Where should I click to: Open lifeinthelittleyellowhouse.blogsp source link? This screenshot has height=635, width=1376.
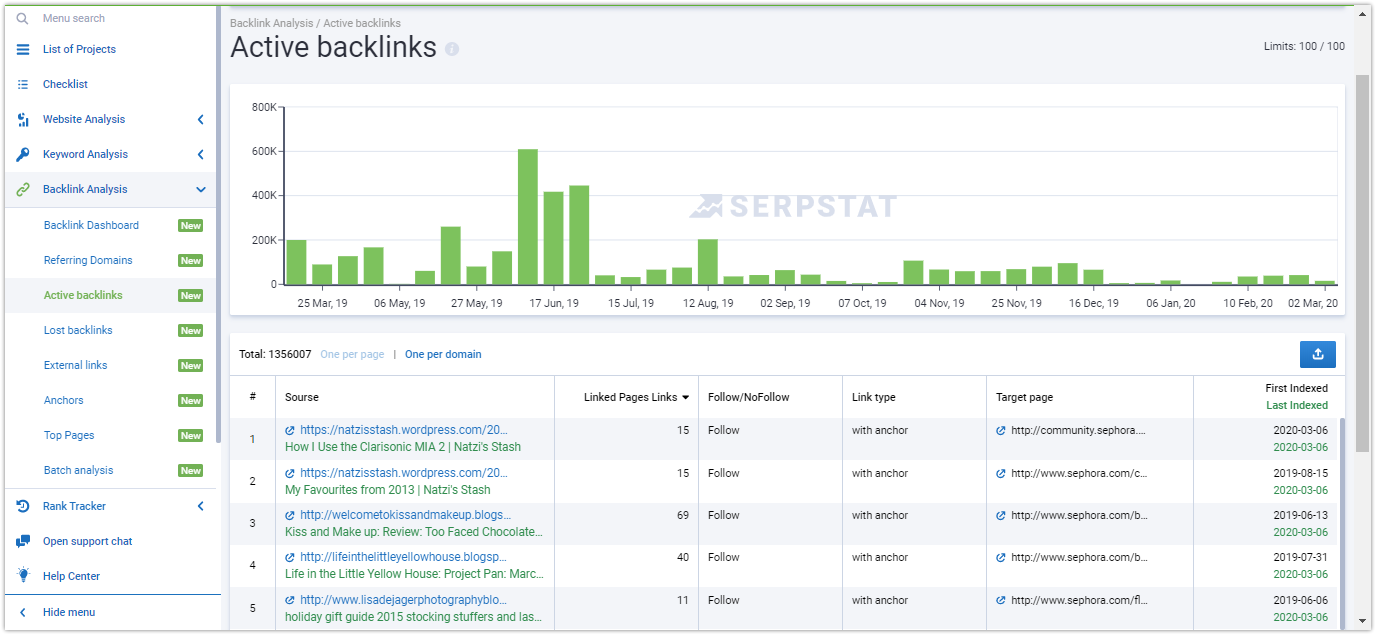[404, 558]
